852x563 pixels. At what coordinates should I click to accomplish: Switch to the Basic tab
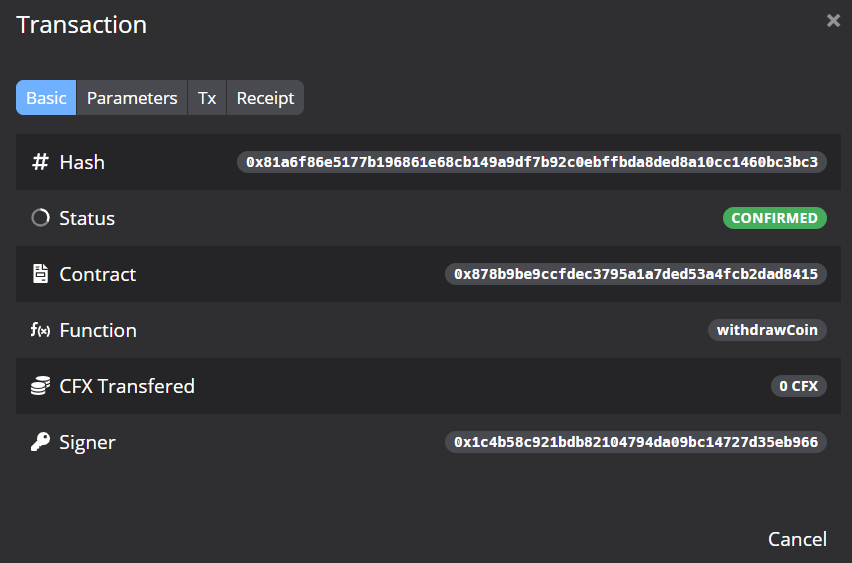46,98
